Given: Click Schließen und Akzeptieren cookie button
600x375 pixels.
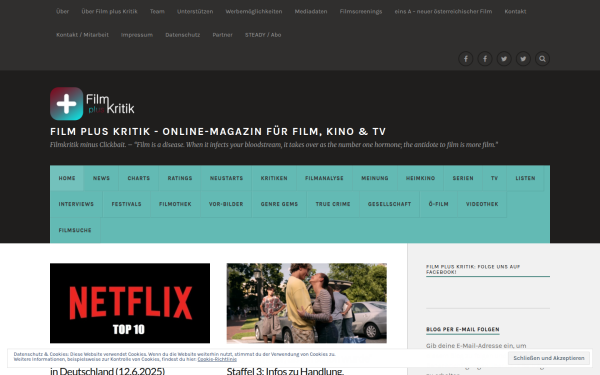Looking at the screenshot, I should pyautogui.click(x=549, y=358).
